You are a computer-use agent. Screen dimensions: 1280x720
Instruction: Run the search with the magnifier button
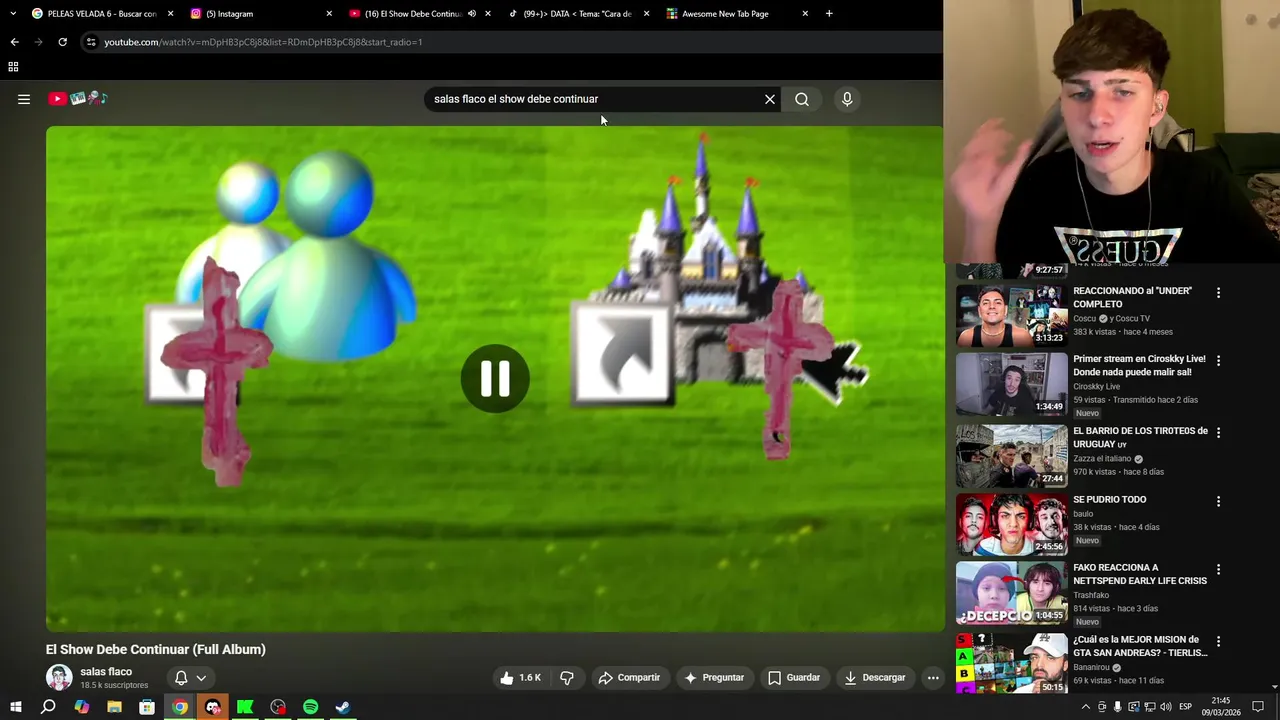click(x=802, y=99)
